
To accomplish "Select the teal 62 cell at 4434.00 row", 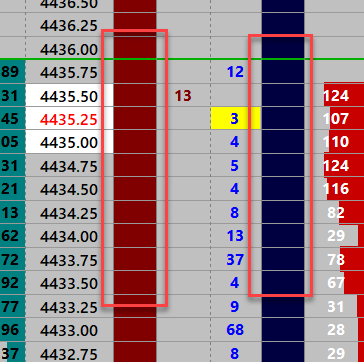I will click(12, 236).
